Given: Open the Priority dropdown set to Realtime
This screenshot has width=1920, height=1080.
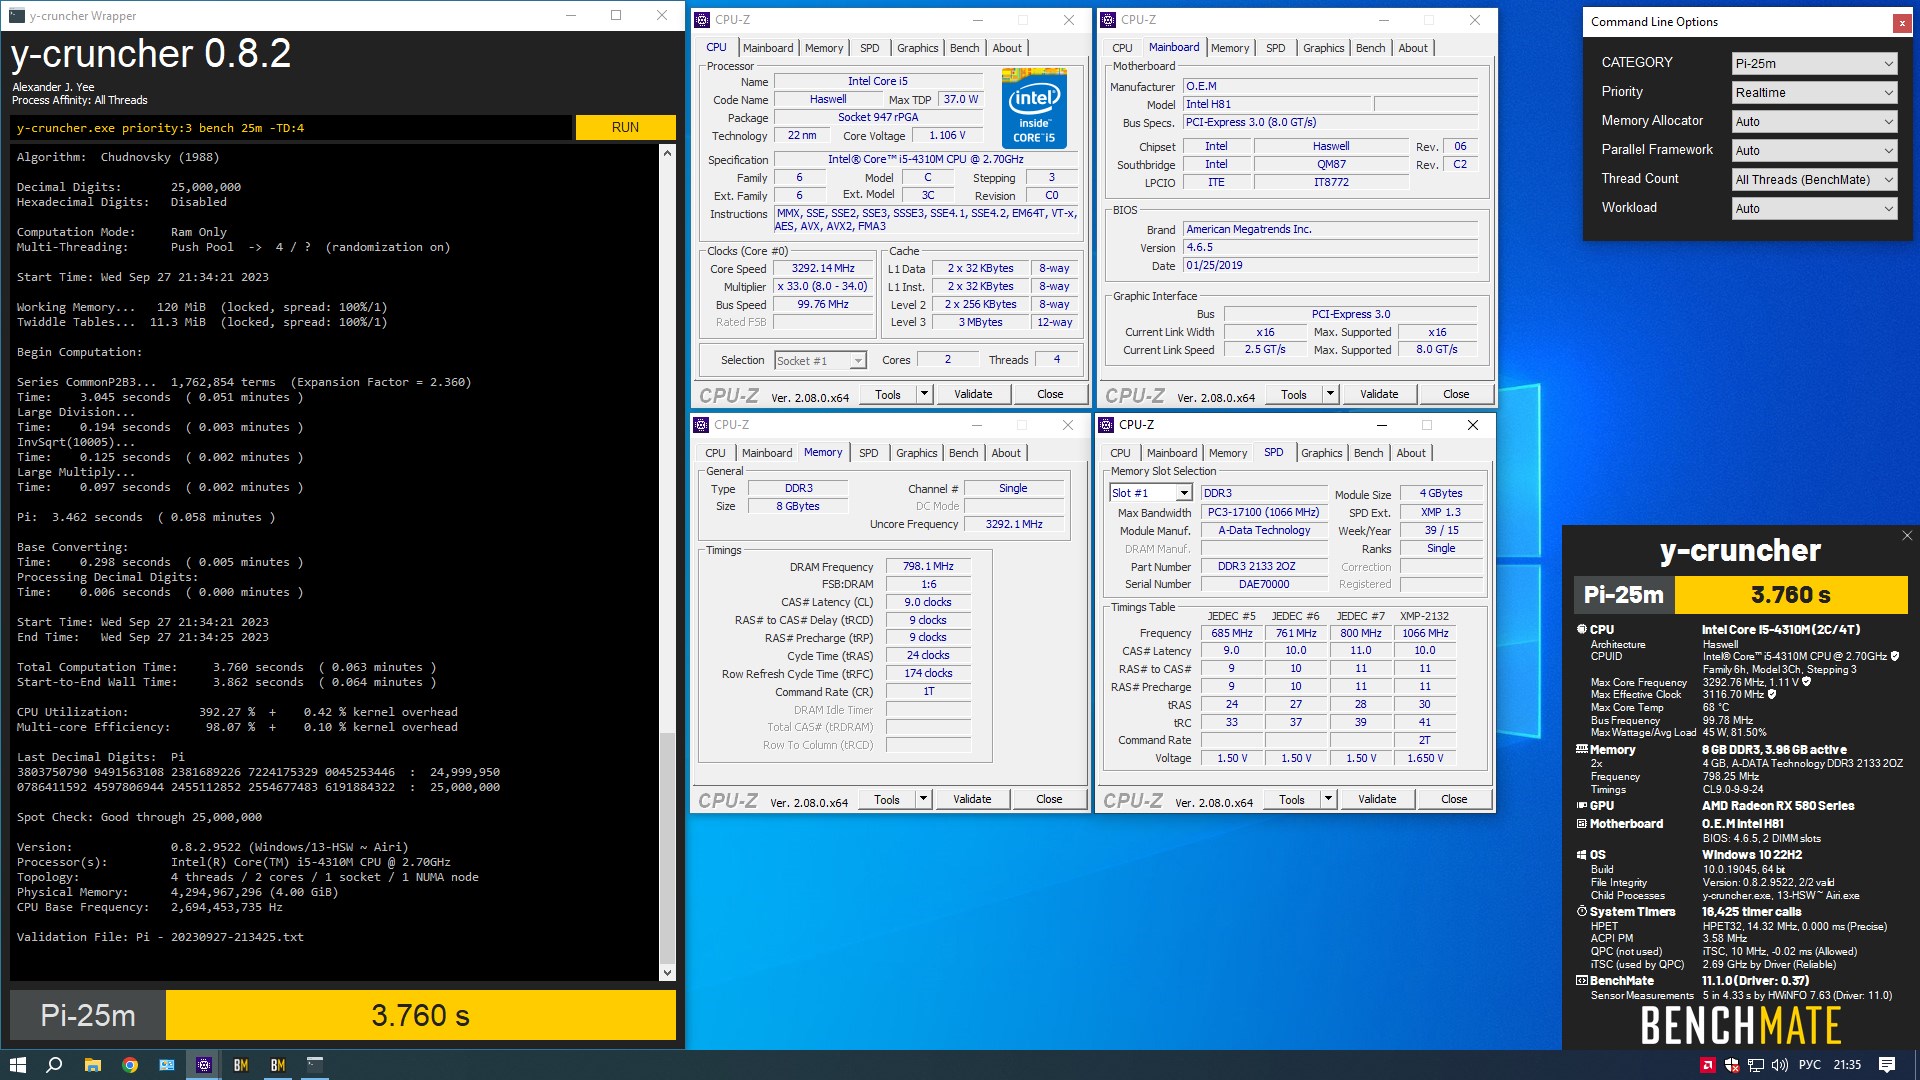Looking at the screenshot, I should (x=1814, y=92).
